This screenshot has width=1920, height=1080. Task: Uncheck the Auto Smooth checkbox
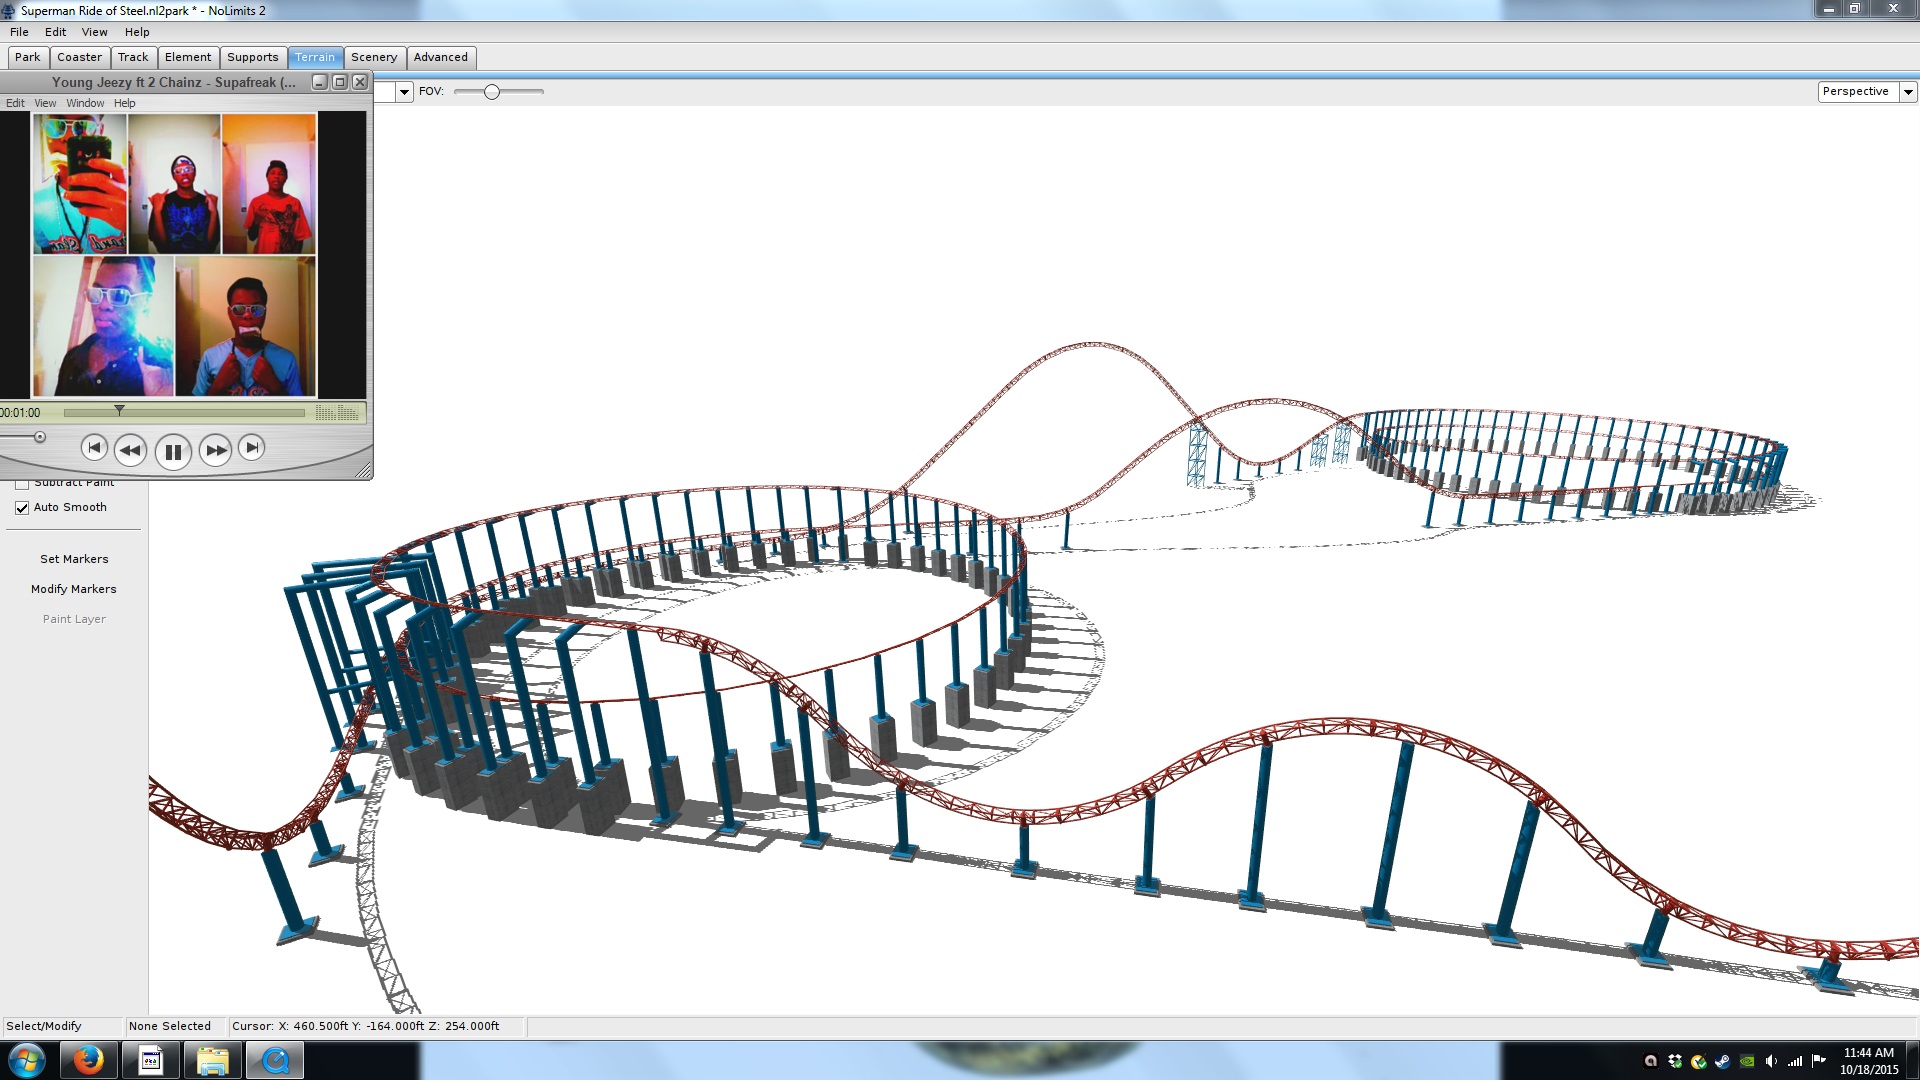pos(22,508)
